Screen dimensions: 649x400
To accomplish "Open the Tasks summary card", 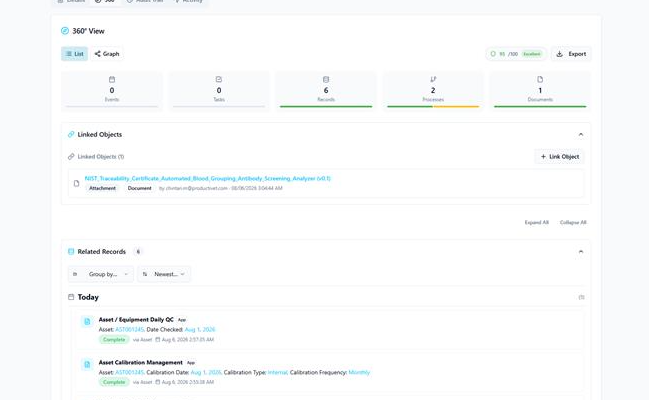I will coord(219,91).
